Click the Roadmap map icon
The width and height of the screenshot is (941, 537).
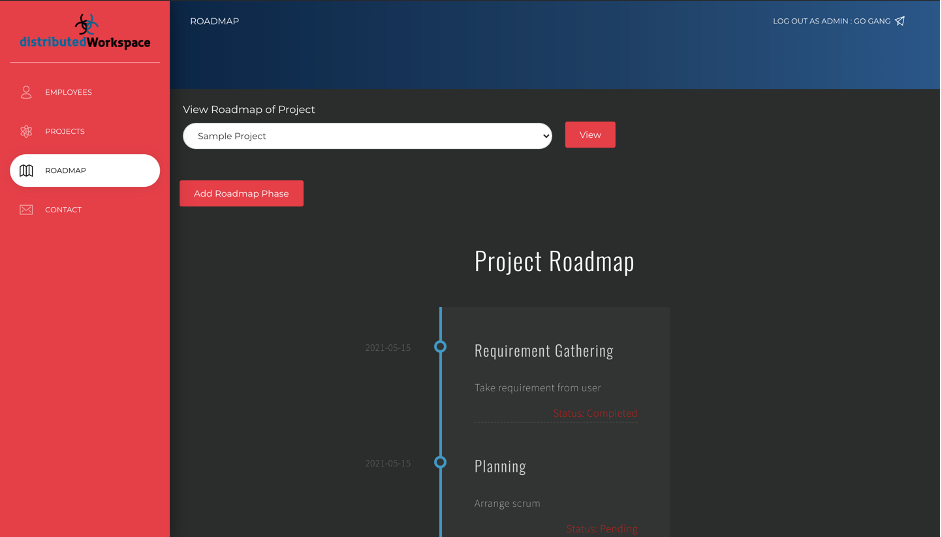[x=27, y=171]
